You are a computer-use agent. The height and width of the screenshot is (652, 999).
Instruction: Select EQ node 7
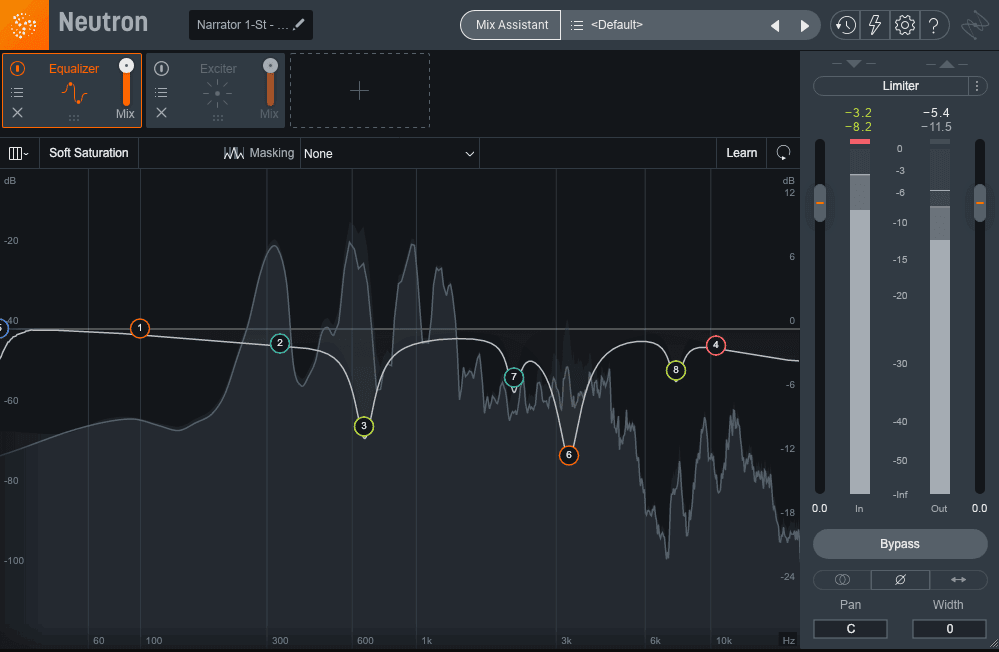pos(514,377)
